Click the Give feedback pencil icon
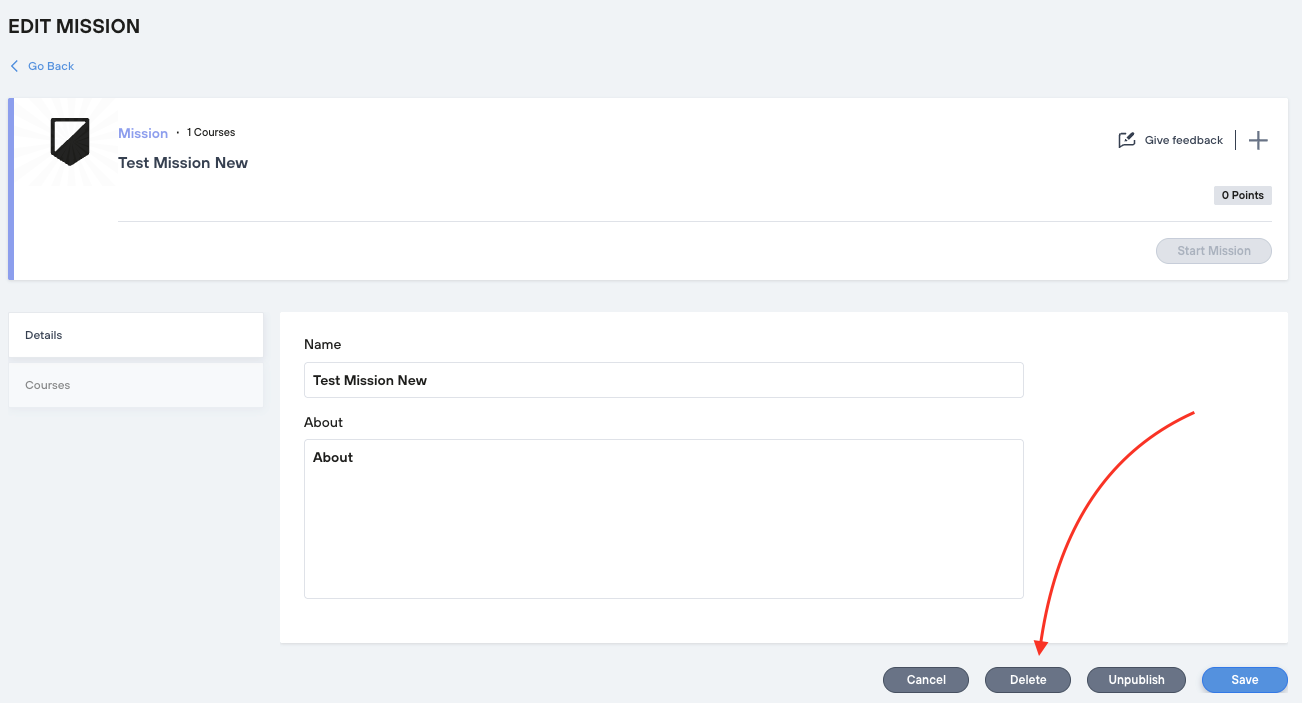1302x703 pixels. point(1126,140)
